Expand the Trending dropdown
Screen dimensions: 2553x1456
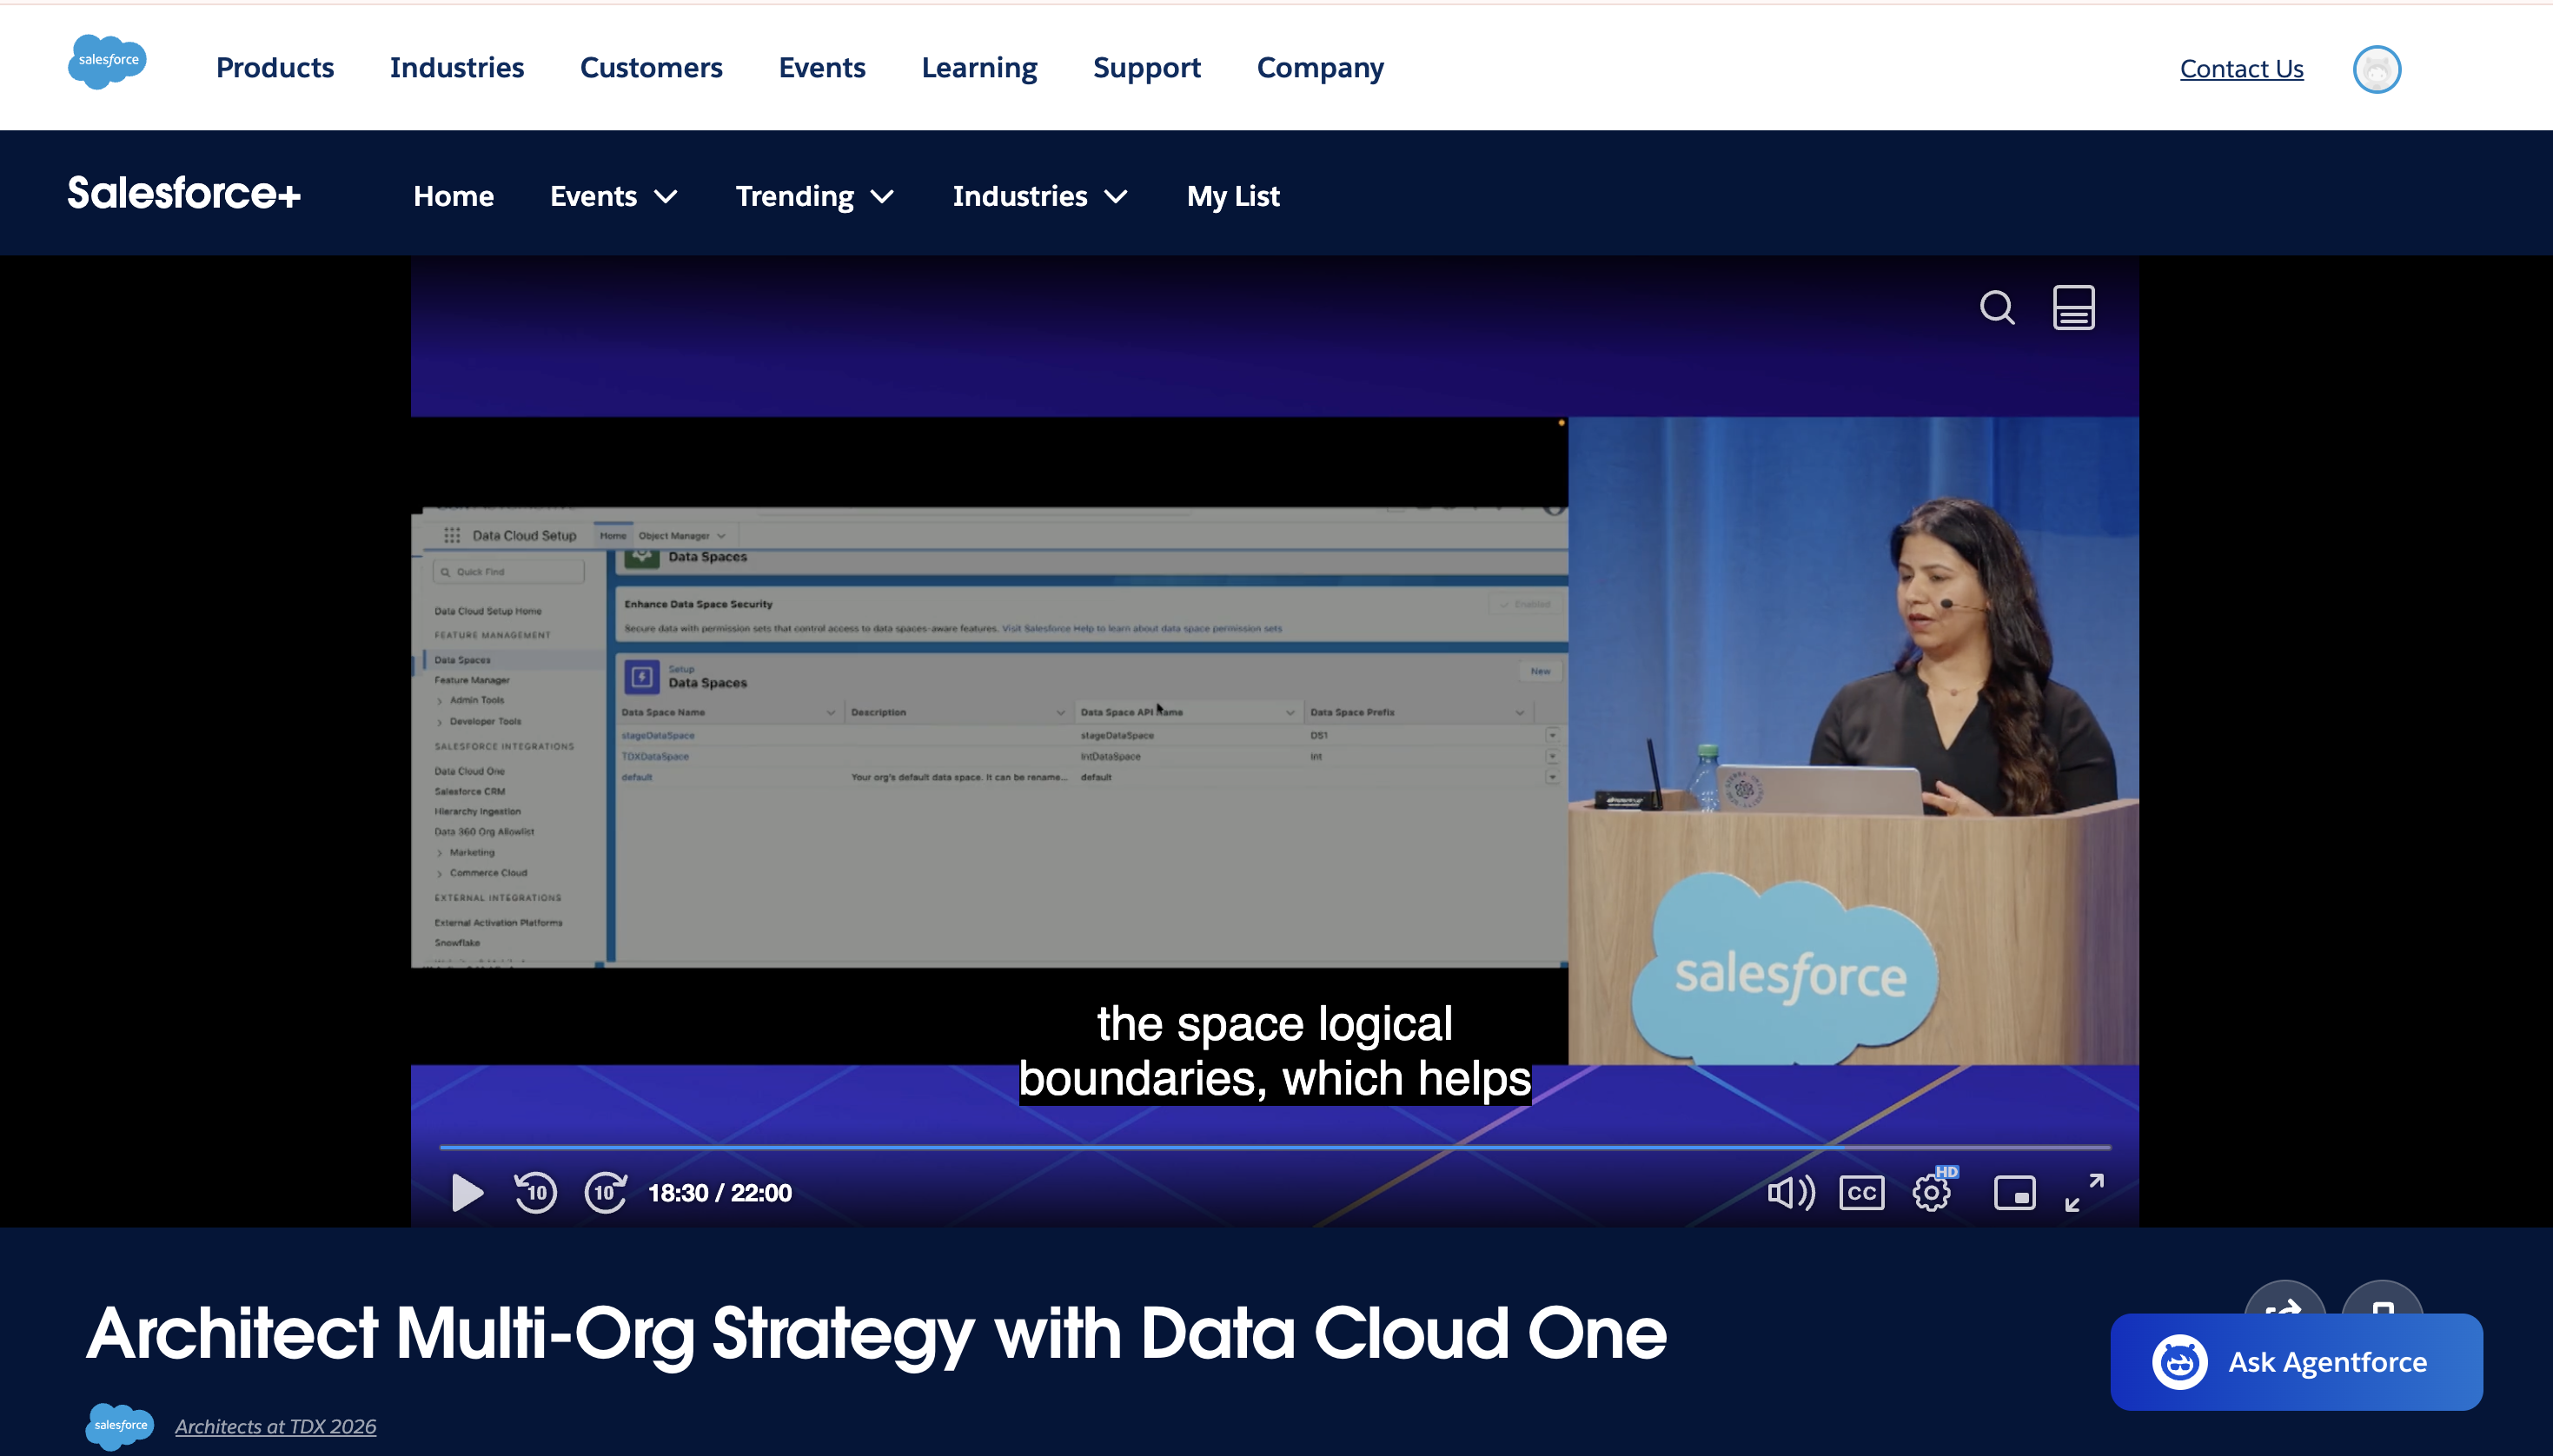click(815, 196)
